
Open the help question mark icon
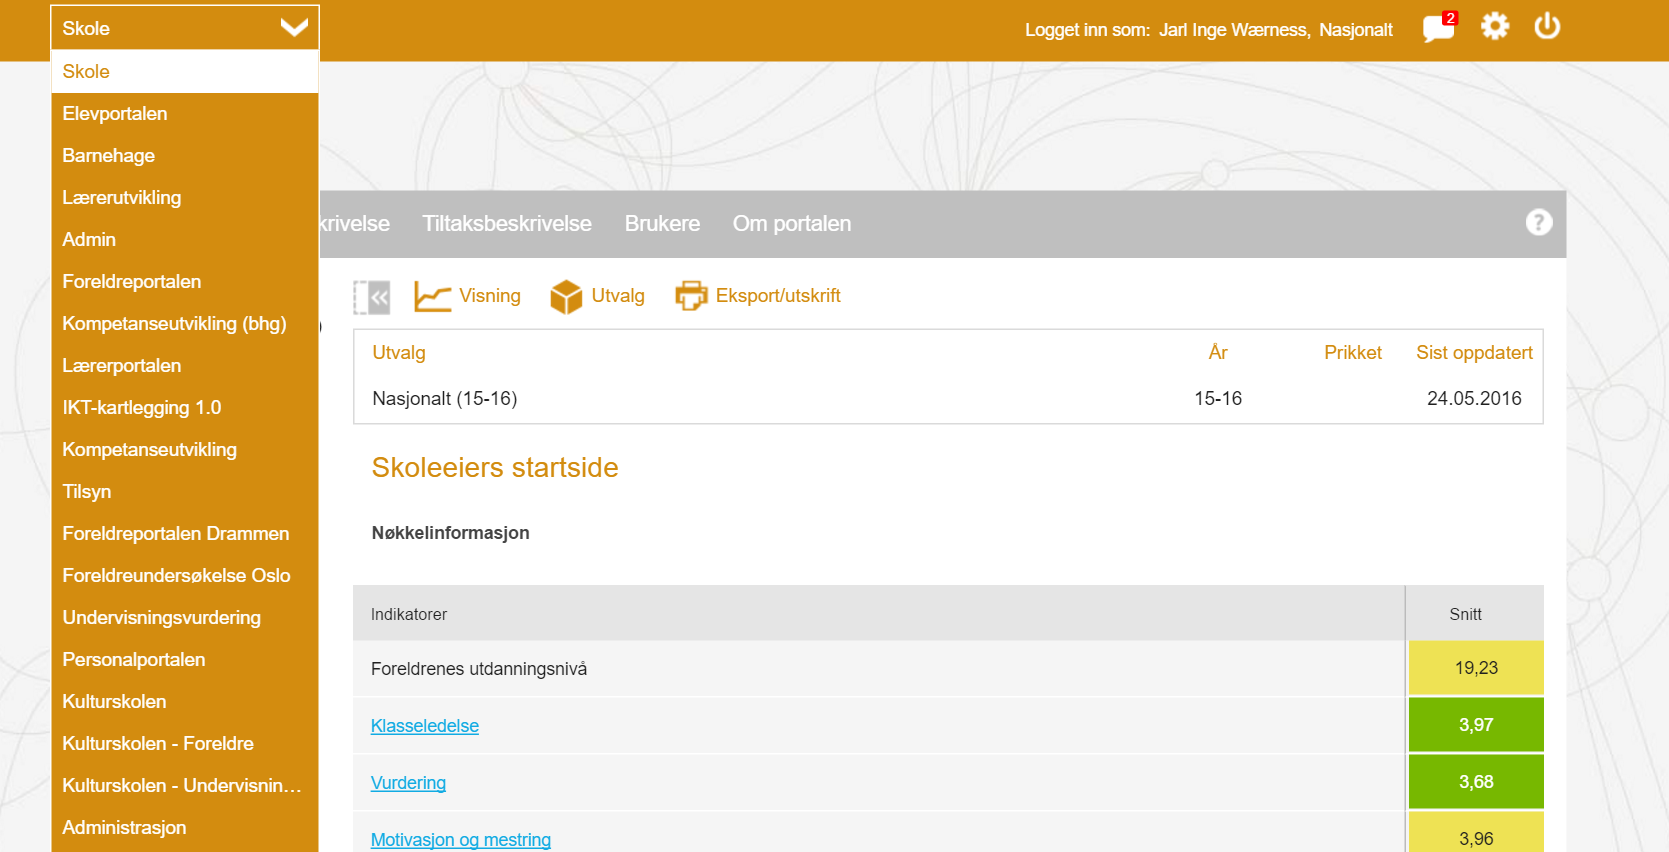coord(1539,222)
